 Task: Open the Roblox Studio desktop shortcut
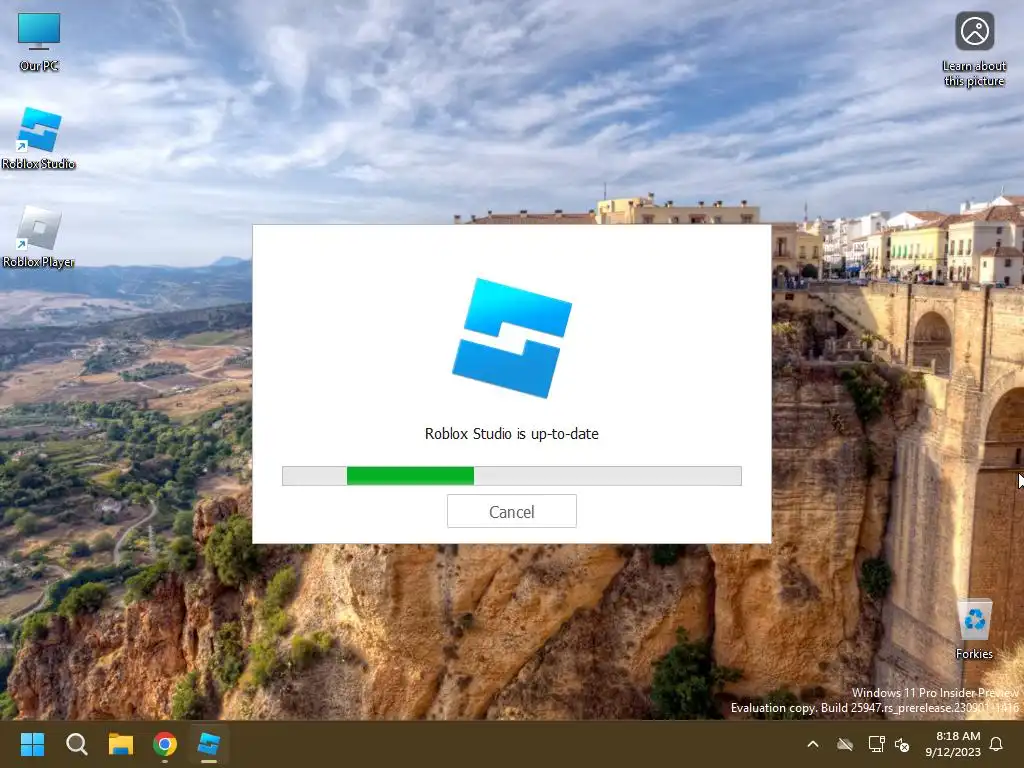coord(39,138)
